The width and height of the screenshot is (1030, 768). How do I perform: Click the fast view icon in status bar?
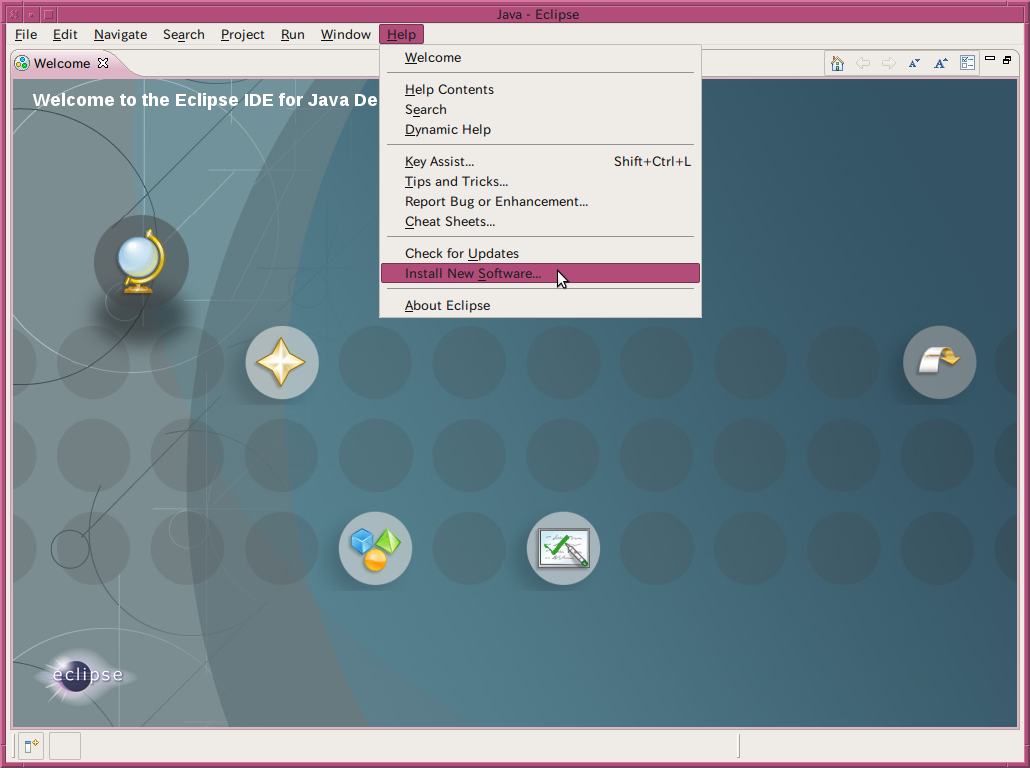[31, 746]
